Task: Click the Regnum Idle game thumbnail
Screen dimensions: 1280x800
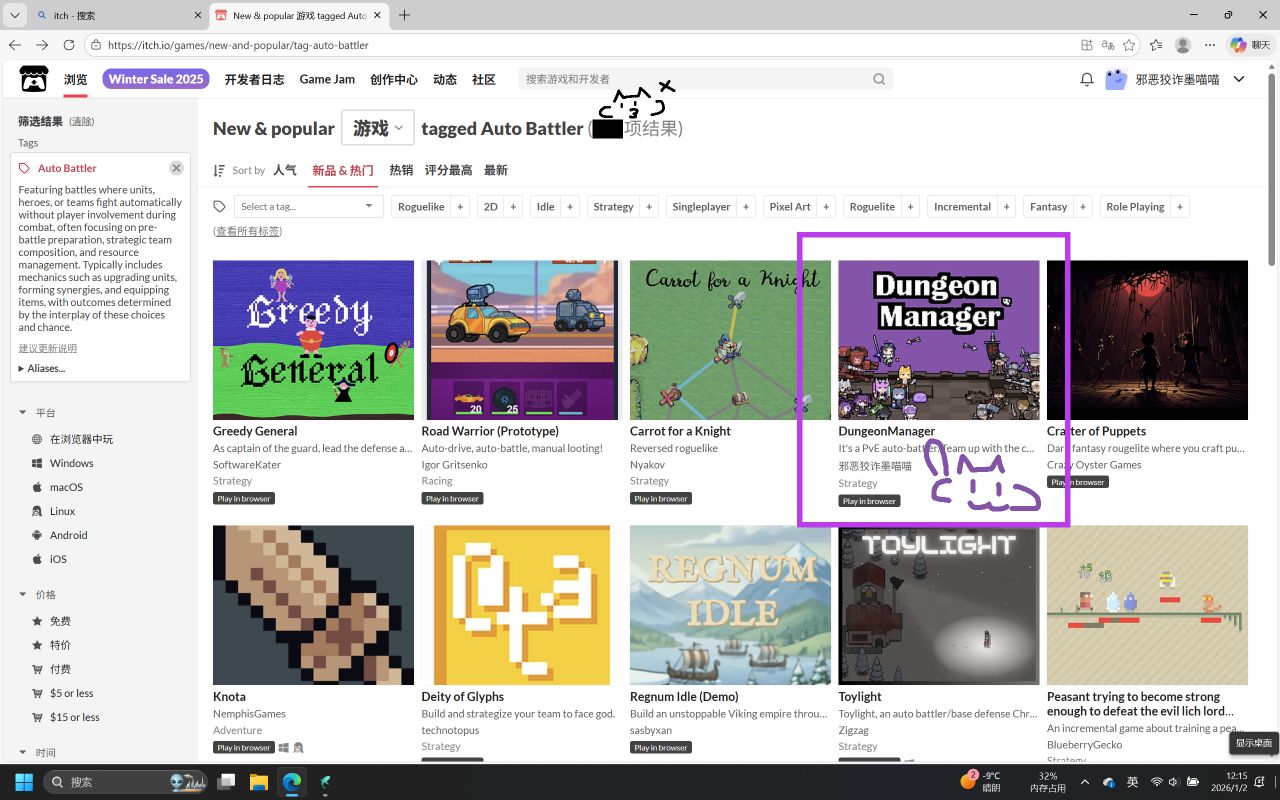Action: click(x=730, y=605)
